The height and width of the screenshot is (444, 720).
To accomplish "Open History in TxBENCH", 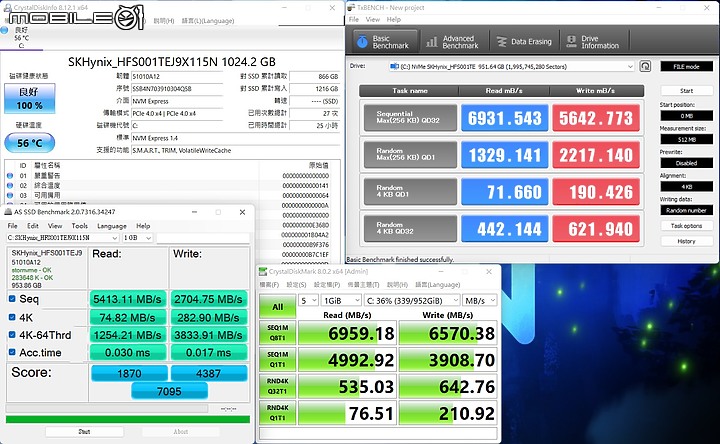I will coord(686,241).
